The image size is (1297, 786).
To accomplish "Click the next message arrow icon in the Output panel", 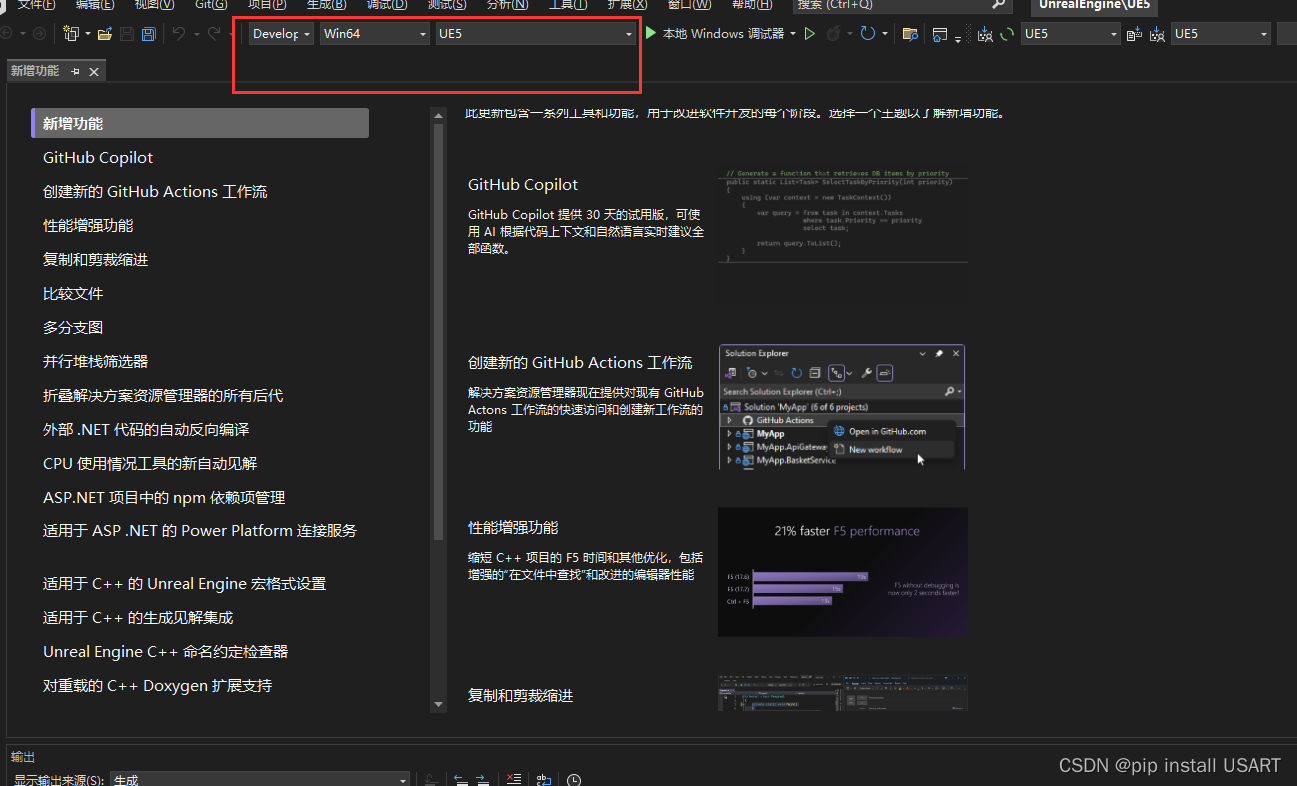I will [x=483, y=780].
